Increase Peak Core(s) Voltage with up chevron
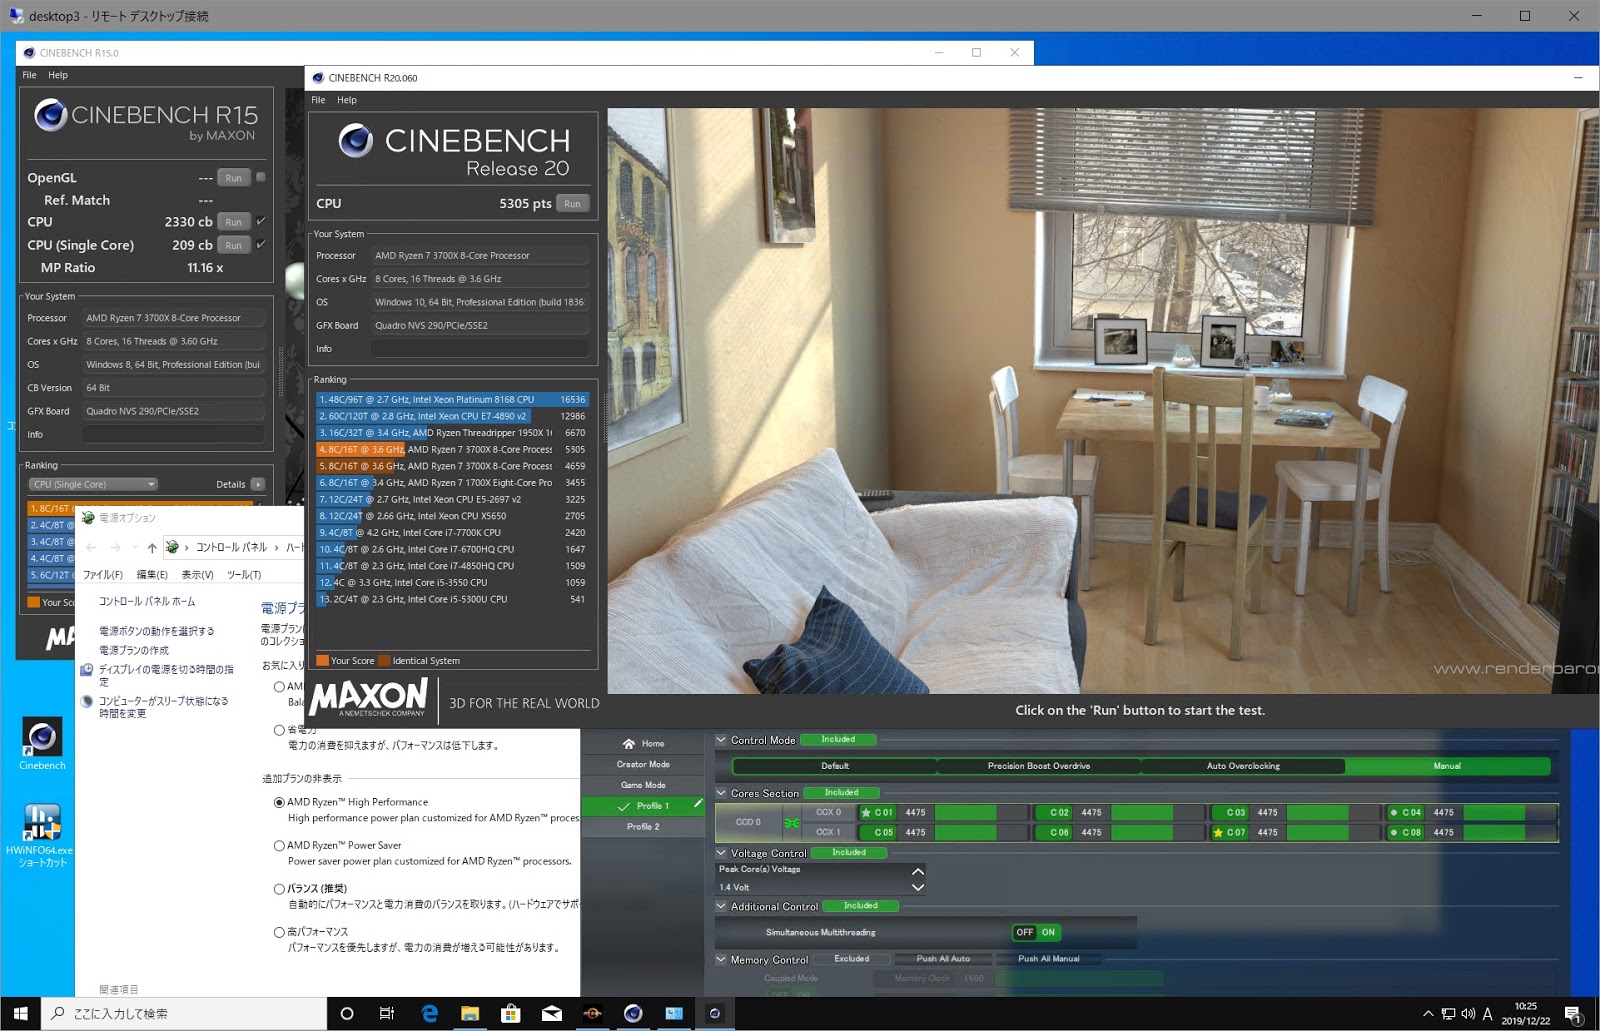Viewport: 1600px width, 1031px height. point(918,871)
